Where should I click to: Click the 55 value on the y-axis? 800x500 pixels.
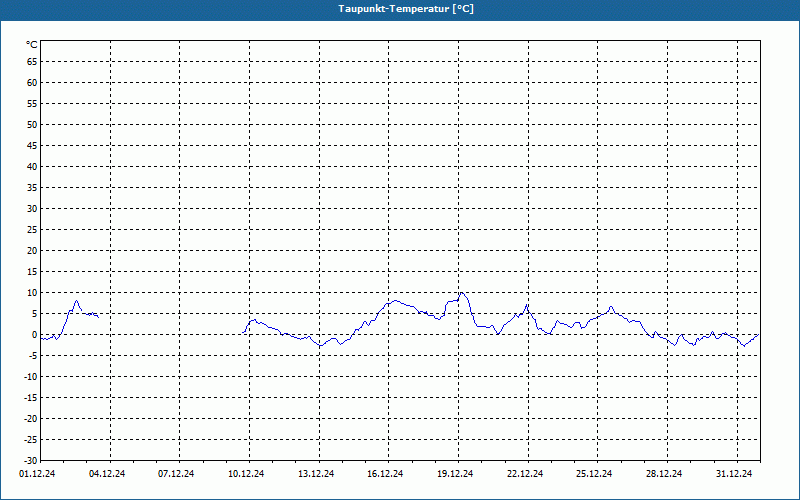pyautogui.click(x=32, y=104)
